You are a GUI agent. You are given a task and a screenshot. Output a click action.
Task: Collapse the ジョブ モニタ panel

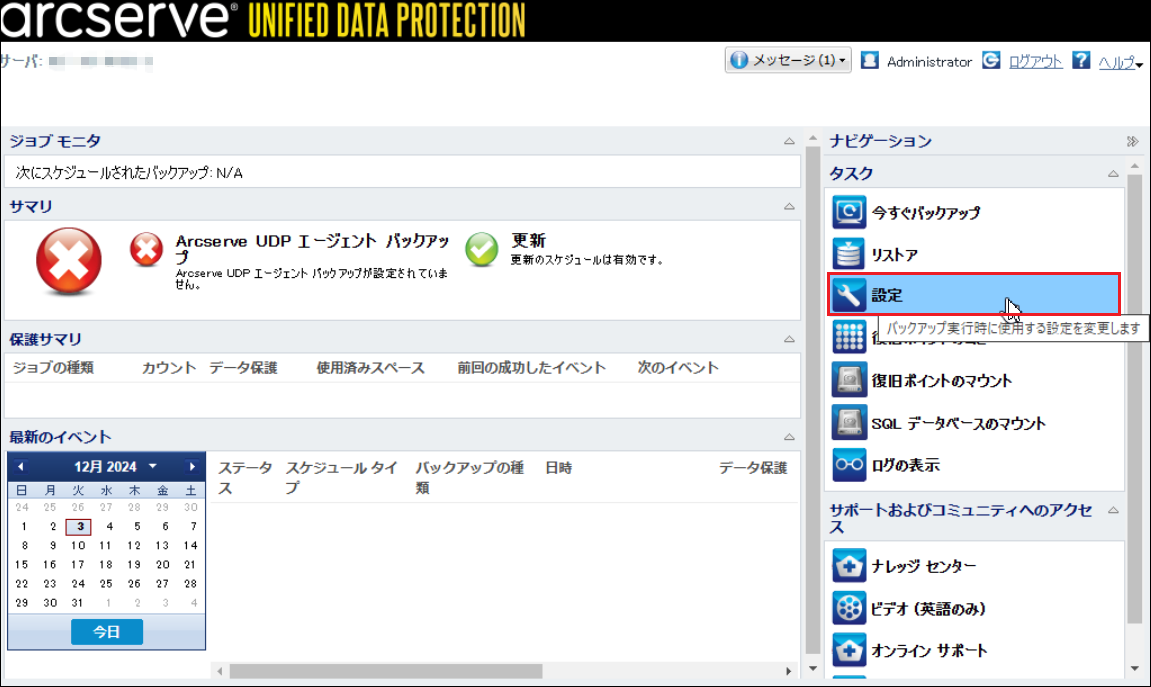(x=789, y=141)
